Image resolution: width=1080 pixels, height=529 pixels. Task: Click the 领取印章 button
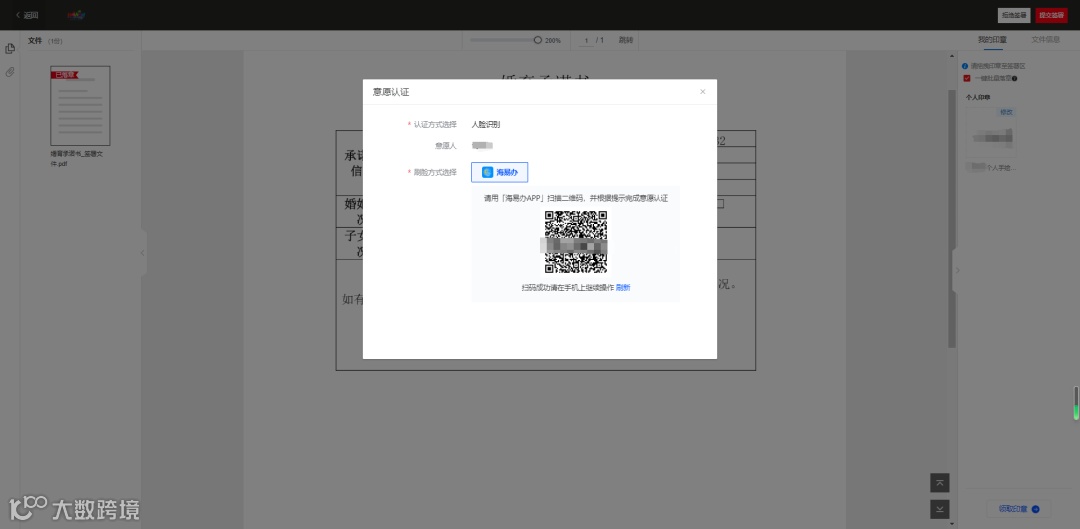coord(1019,509)
